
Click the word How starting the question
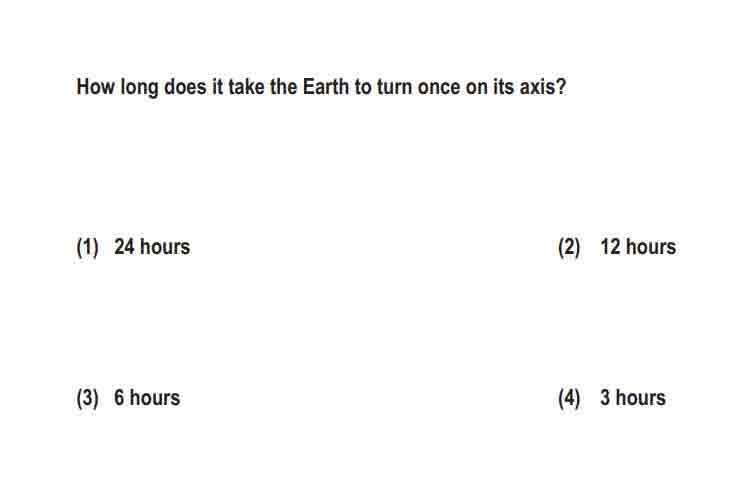[x=96, y=87]
